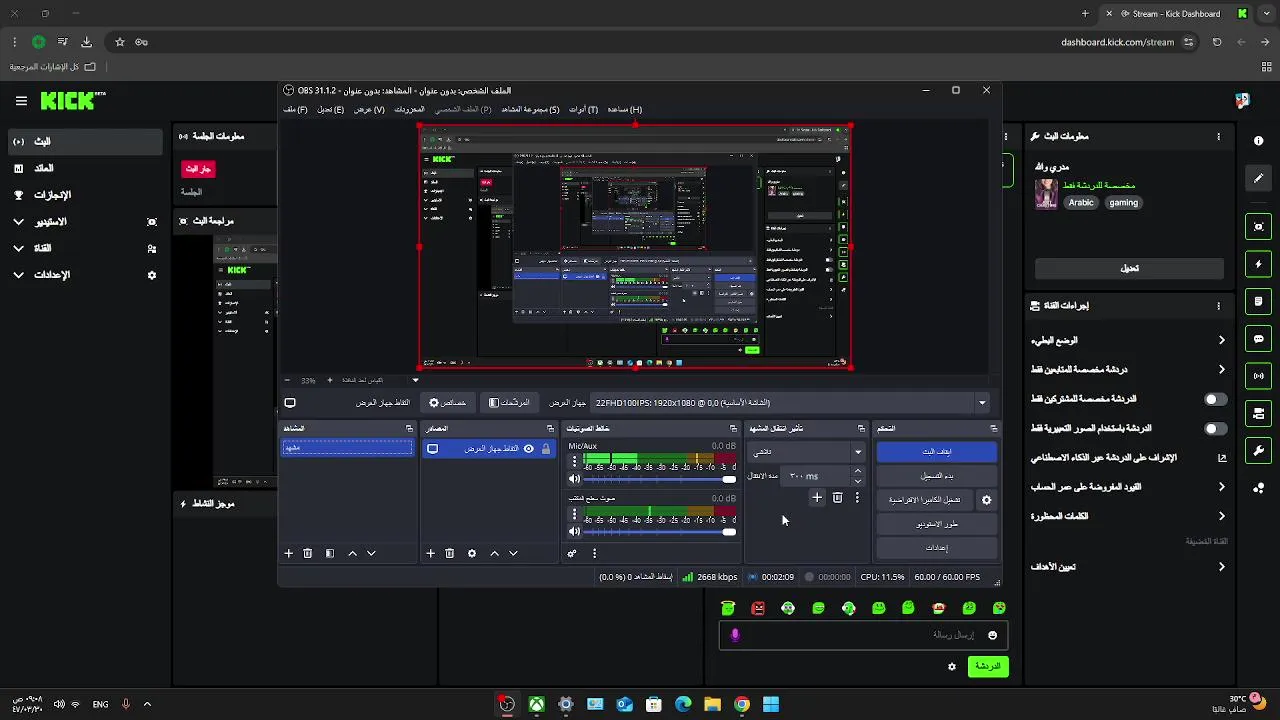This screenshot has height=720, width=1280.
Task: Toggle system microphone in taskbar tray
Action: 125,704
